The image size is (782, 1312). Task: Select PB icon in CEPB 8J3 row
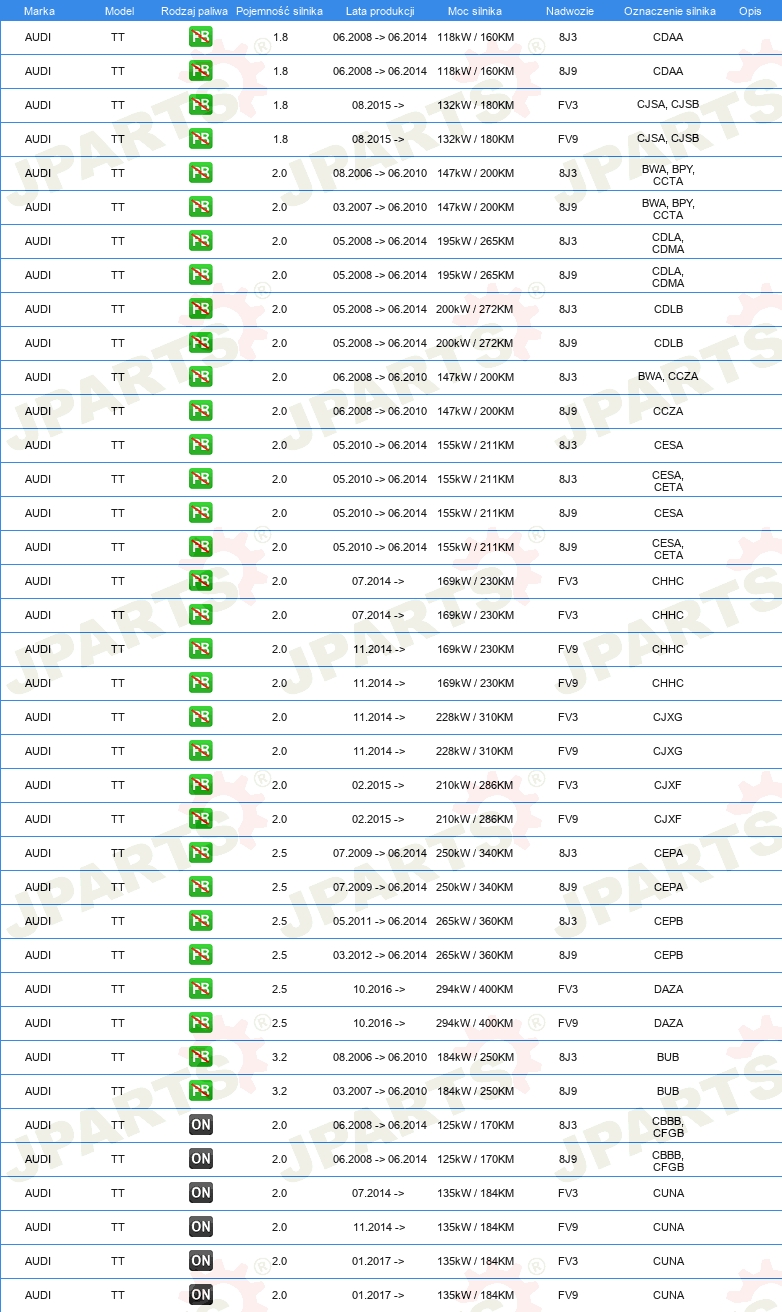[200, 921]
